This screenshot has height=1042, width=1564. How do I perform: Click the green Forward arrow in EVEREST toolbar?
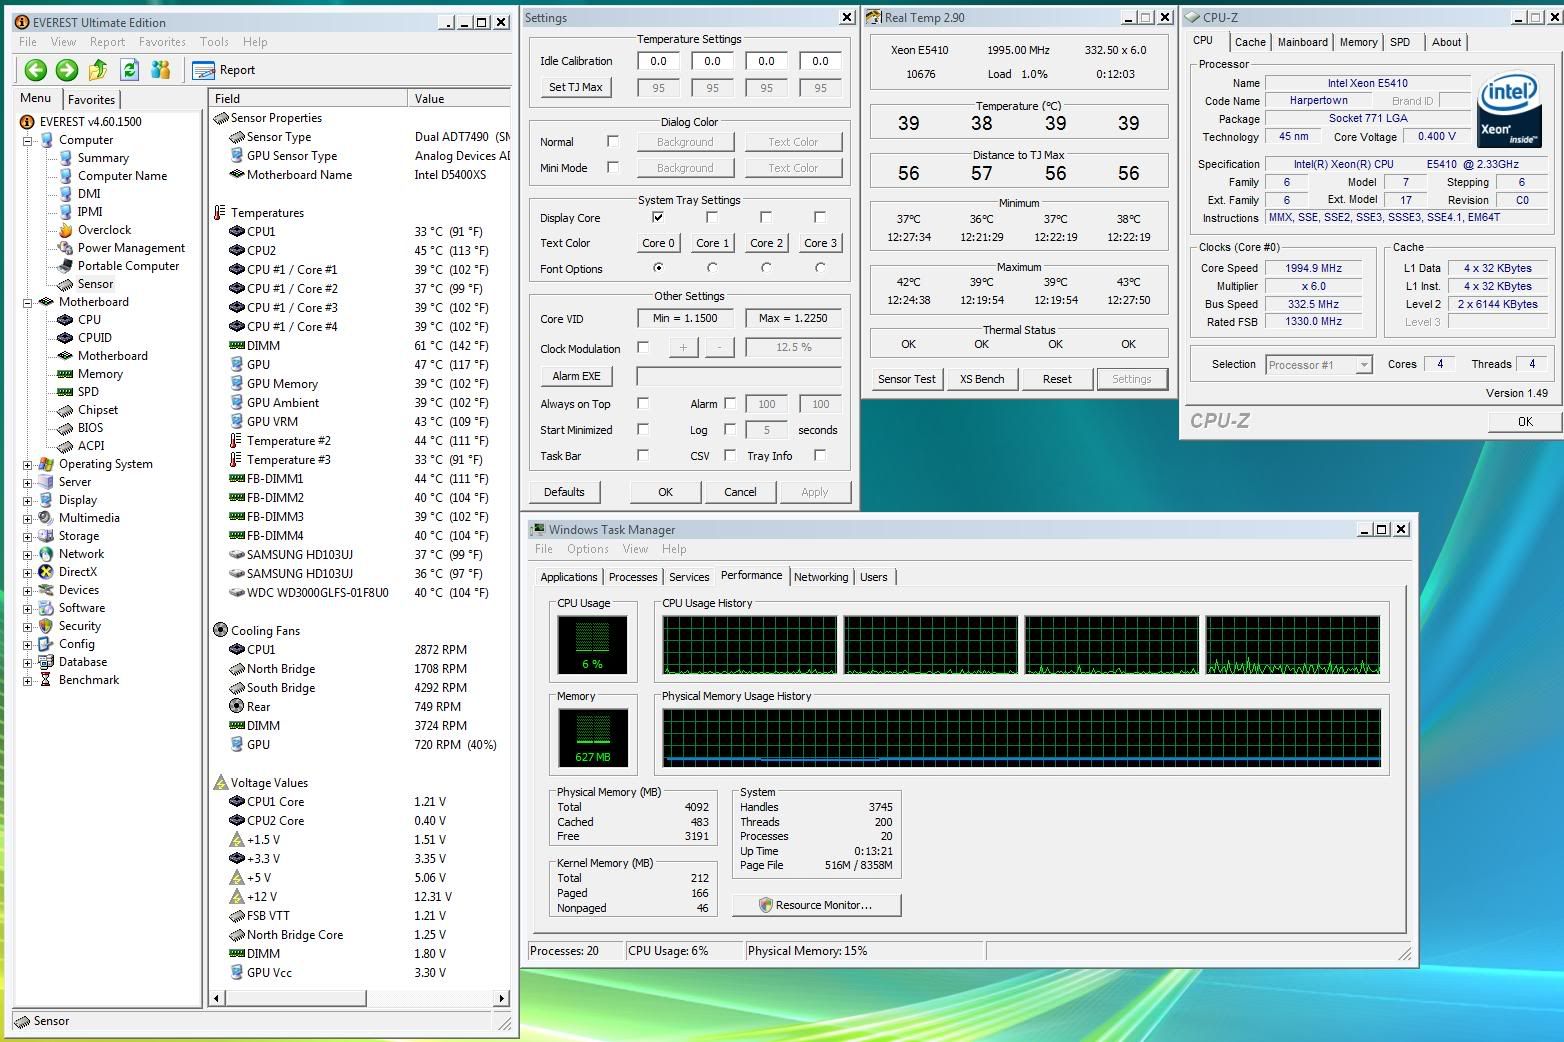(67, 70)
